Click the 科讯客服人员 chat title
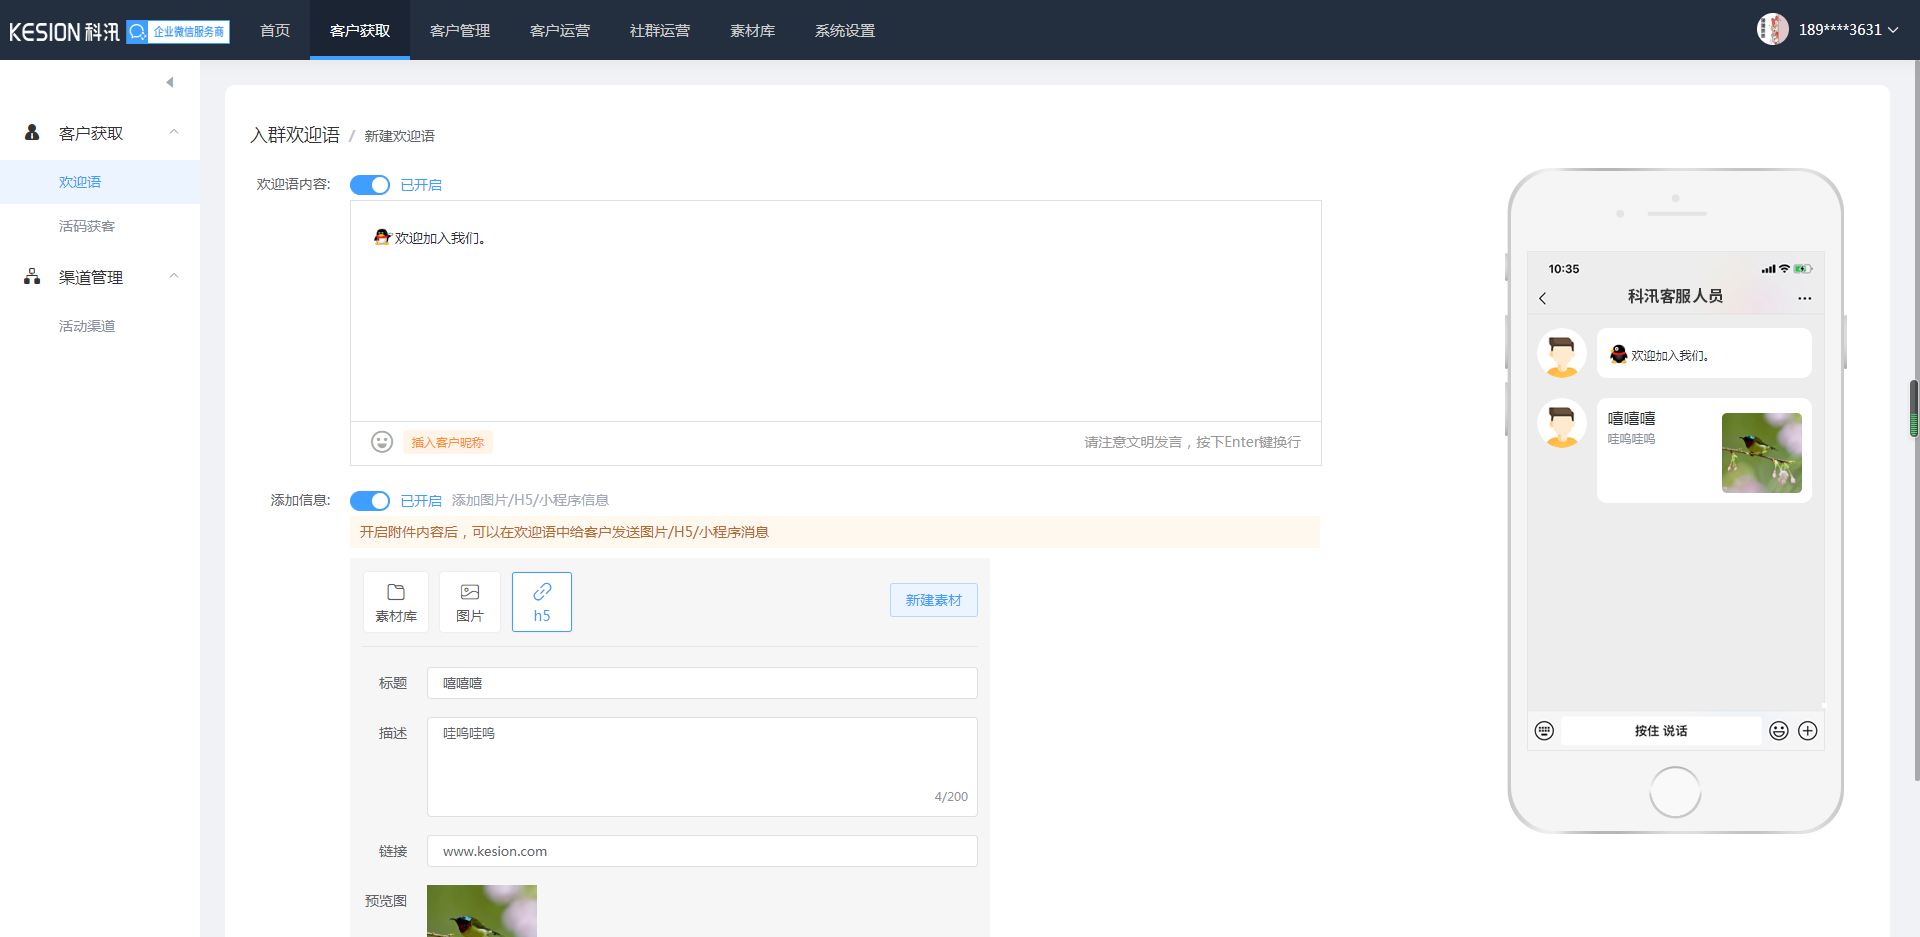Image resolution: width=1920 pixels, height=937 pixels. coord(1675,296)
